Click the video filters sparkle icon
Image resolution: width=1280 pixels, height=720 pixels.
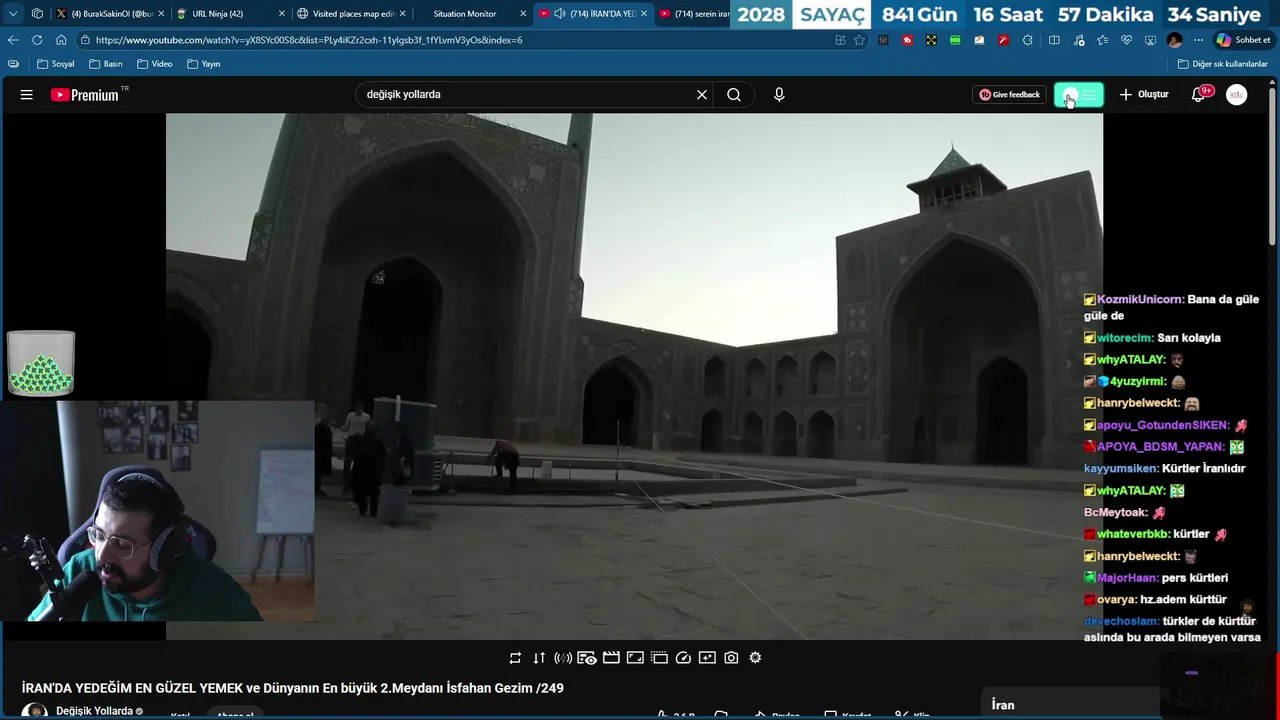[707, 658]
